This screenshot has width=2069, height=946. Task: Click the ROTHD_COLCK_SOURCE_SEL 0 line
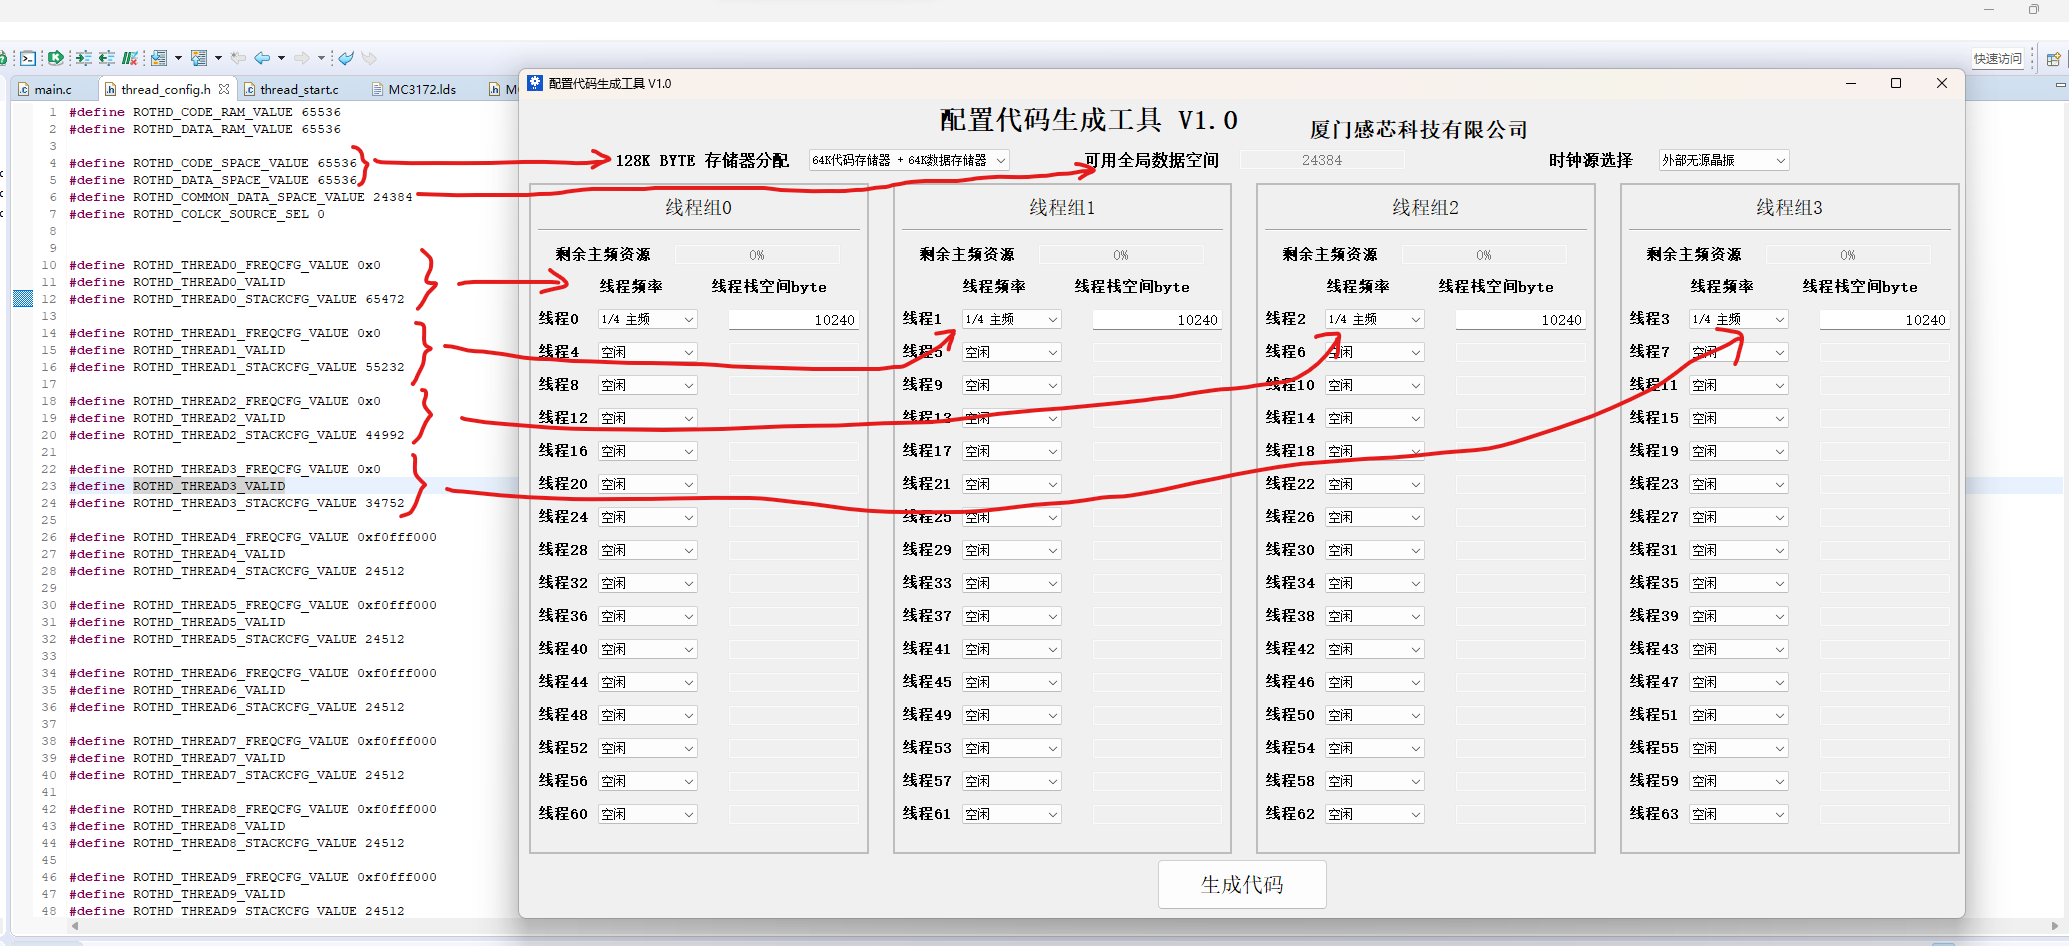point(197,214)
